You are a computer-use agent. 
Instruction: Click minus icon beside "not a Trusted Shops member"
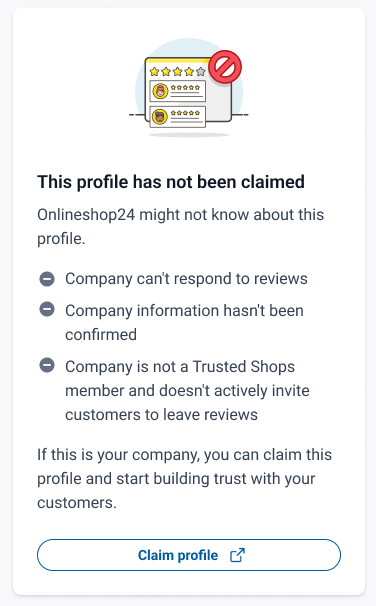tap(47, 365)
